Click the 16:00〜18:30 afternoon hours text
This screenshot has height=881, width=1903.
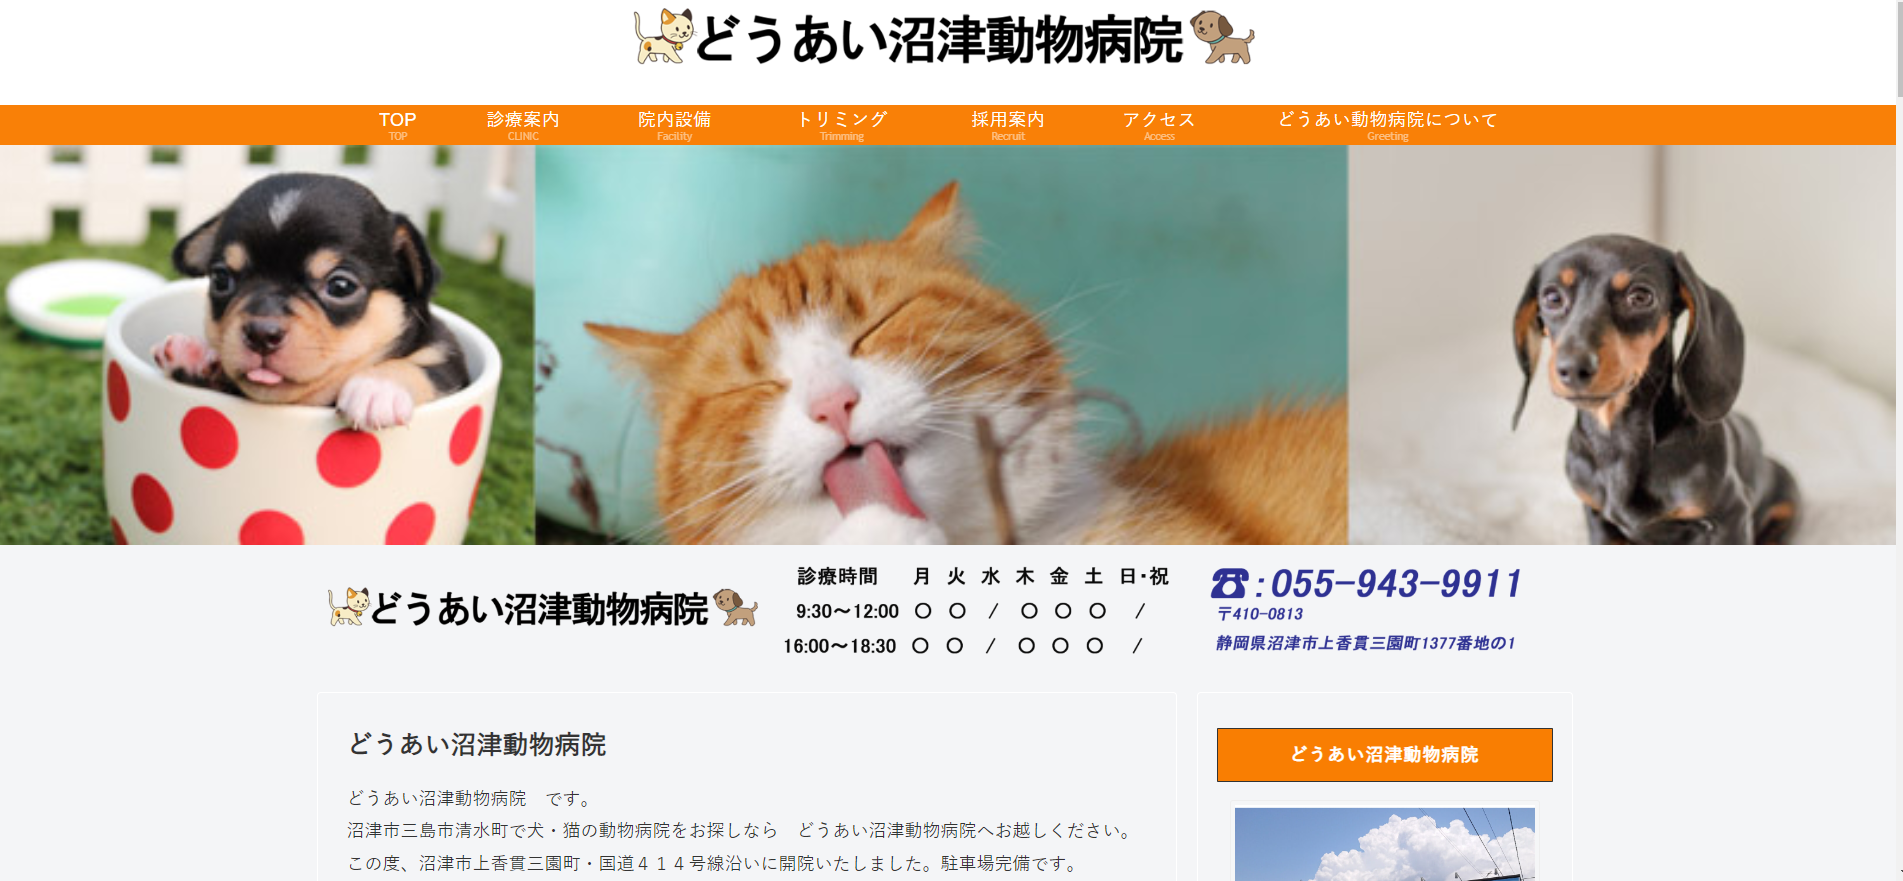point(839,646)
